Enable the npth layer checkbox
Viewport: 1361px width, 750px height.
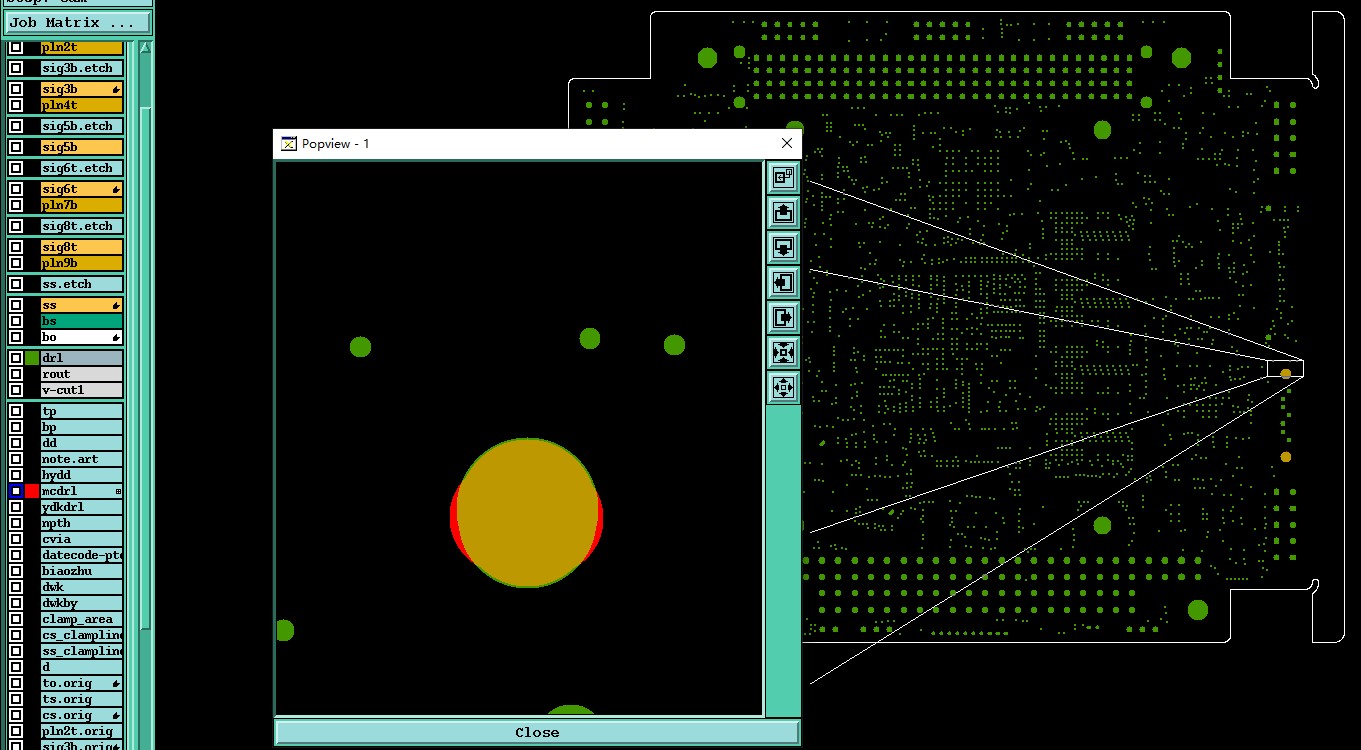tap(16, 523)
